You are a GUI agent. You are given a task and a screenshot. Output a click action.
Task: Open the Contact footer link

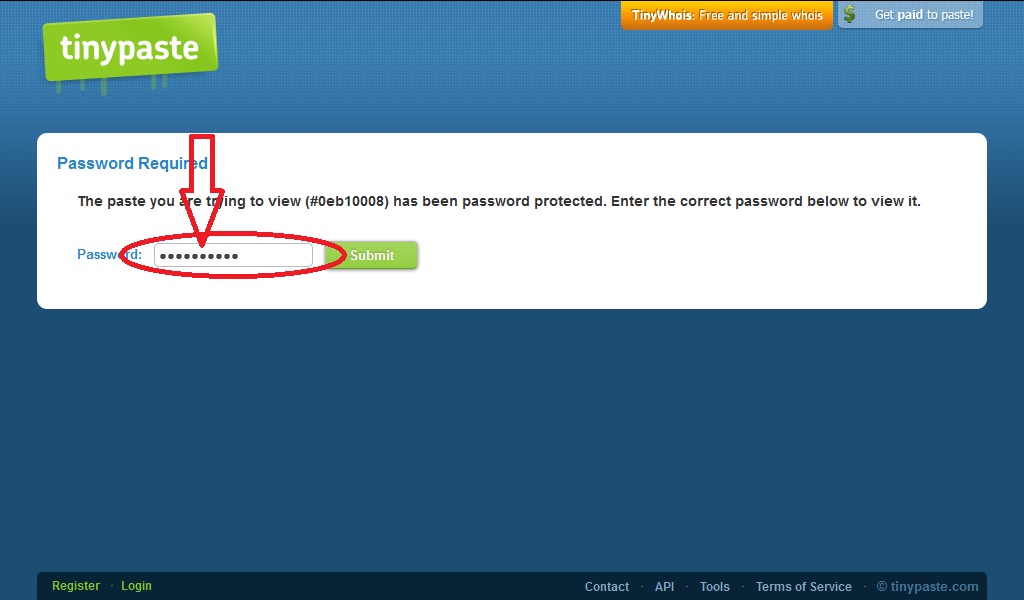click(x=607, y=586)
